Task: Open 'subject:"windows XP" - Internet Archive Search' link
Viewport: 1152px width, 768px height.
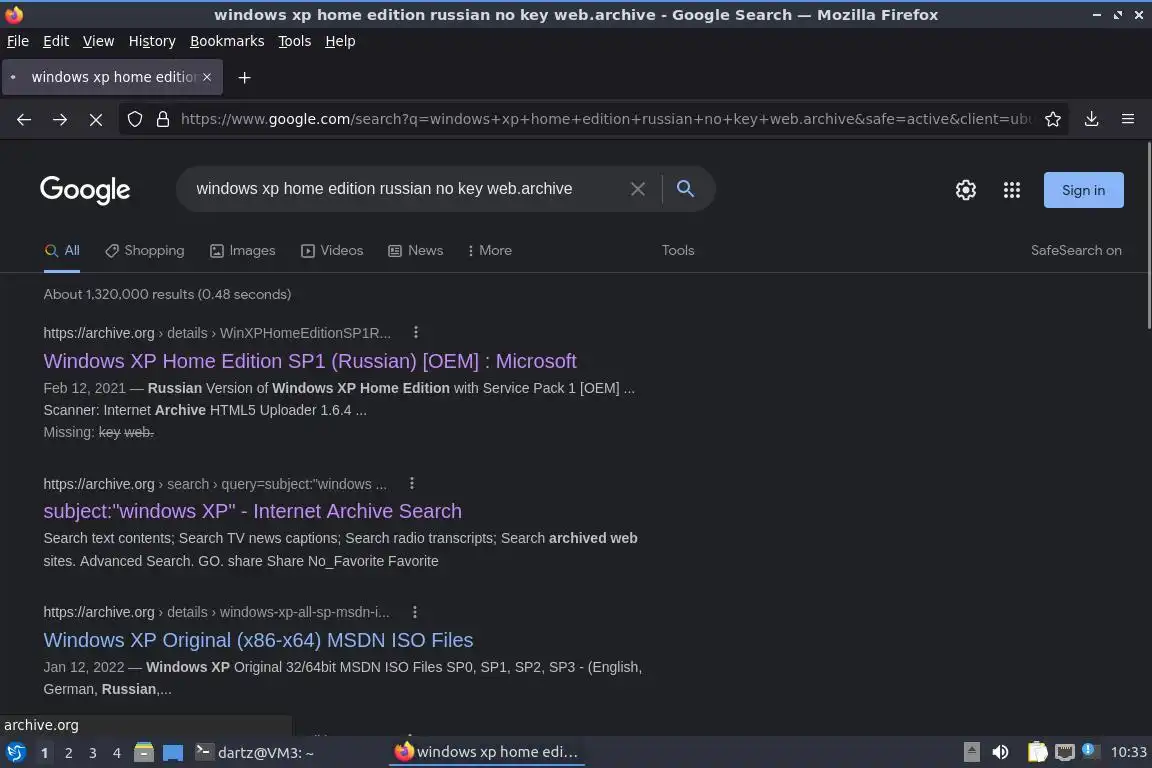Action: [x=252, y=511]
